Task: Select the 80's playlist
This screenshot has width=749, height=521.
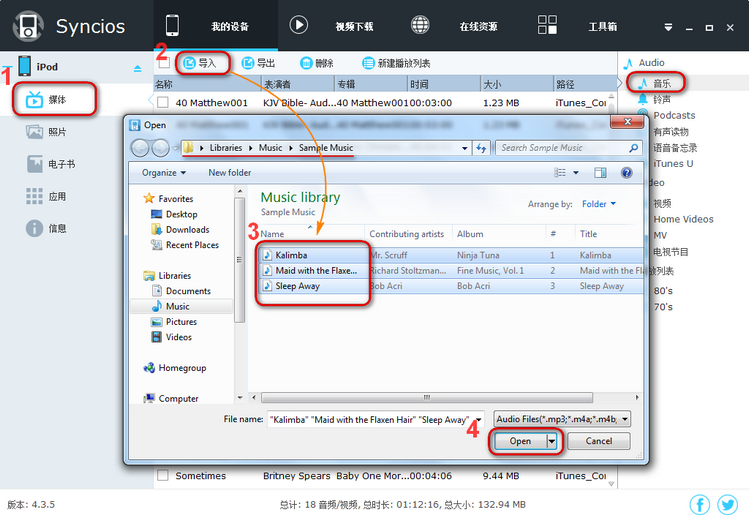Action: click(x=663, y=291)
